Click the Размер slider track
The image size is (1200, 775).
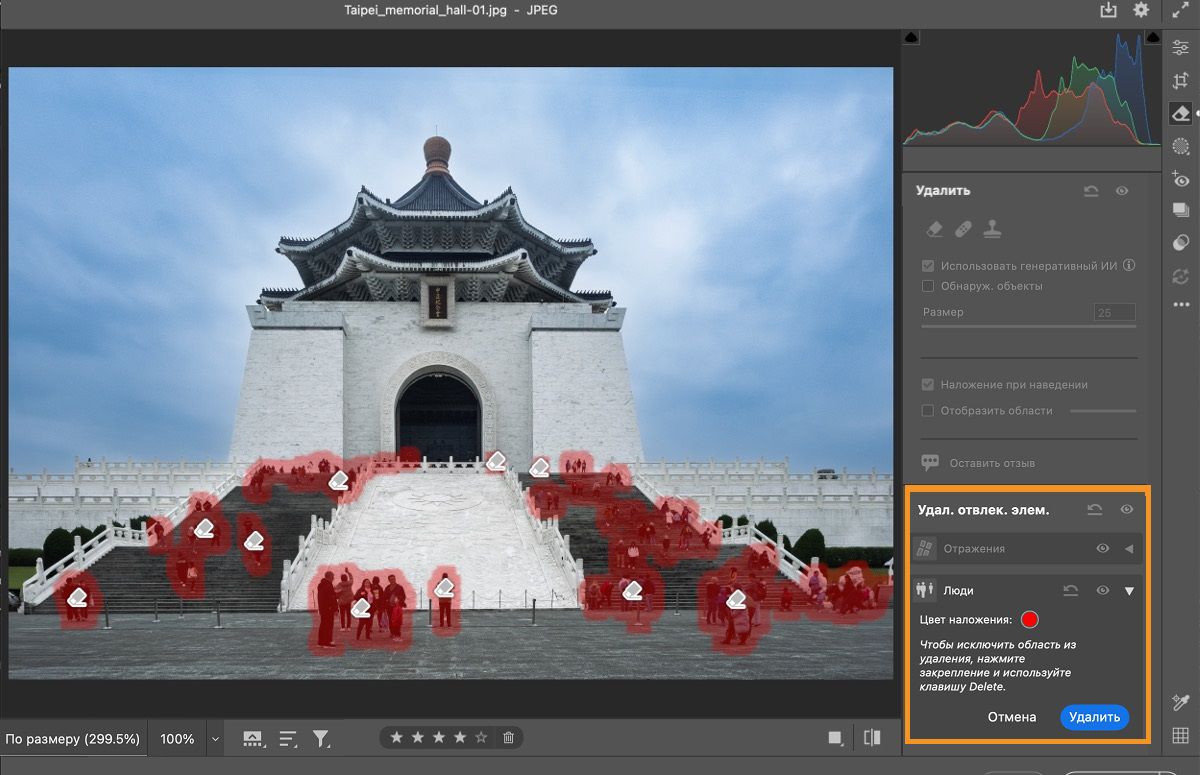(x=1029, y=325)
